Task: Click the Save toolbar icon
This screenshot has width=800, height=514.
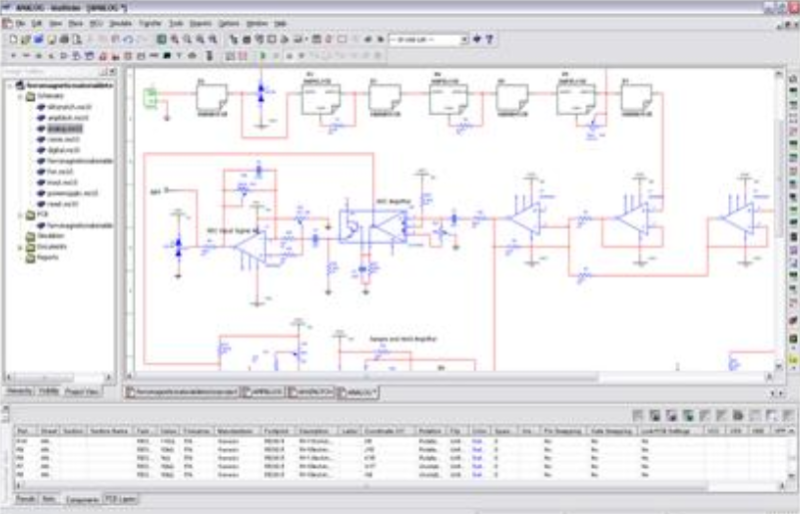Action: (51, 39)
